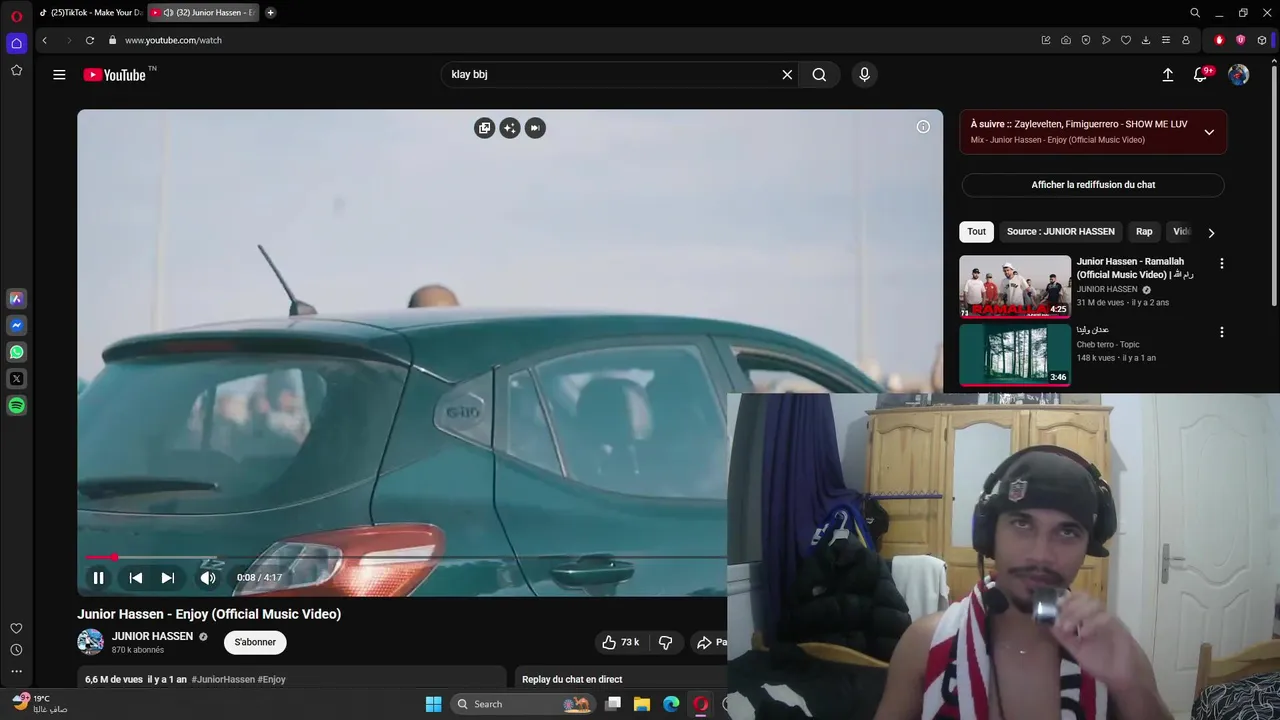Screen dimensions: 1280x720
Task: Open Opera sidebar bookmarks star
Action: pyautogui.click(x=16, y=70)
